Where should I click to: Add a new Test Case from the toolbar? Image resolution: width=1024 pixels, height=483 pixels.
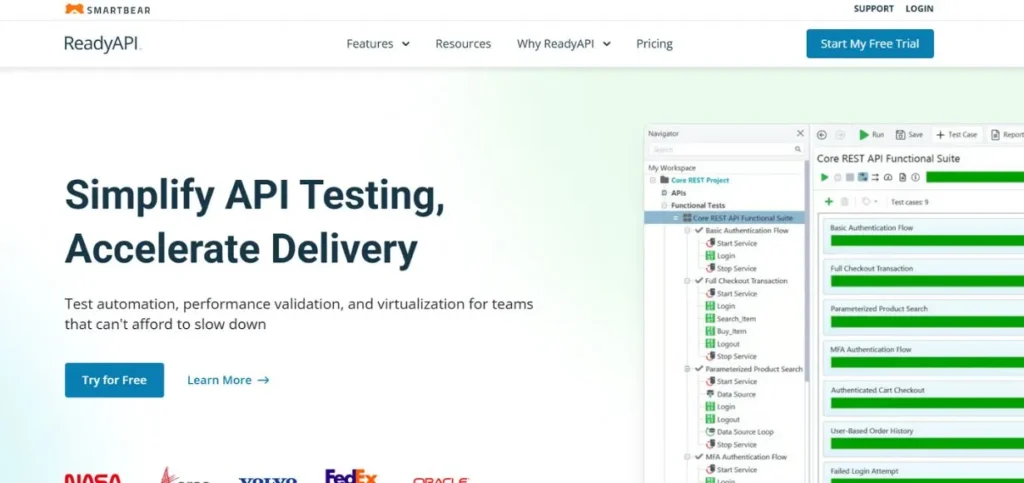957,134
